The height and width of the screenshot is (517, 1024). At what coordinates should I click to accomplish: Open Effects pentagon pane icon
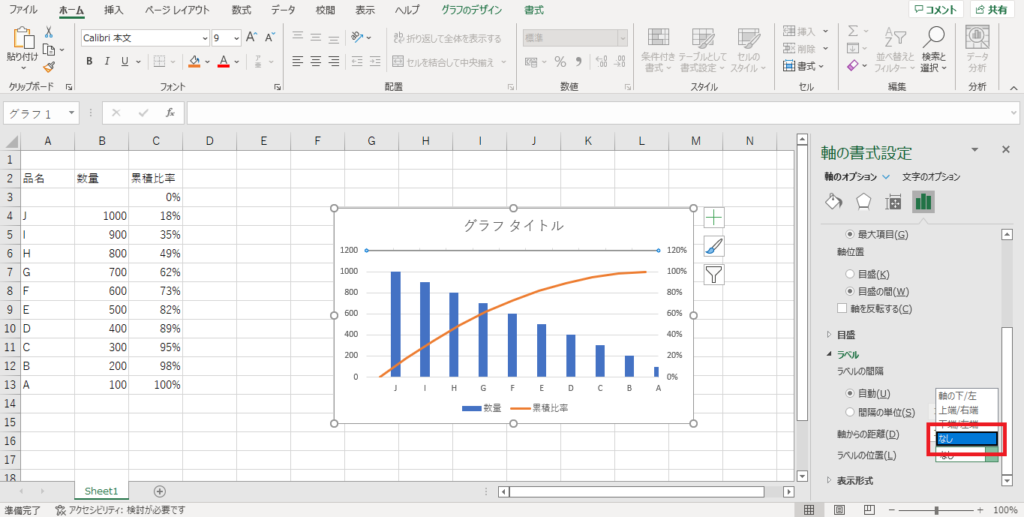click(863, 202)
